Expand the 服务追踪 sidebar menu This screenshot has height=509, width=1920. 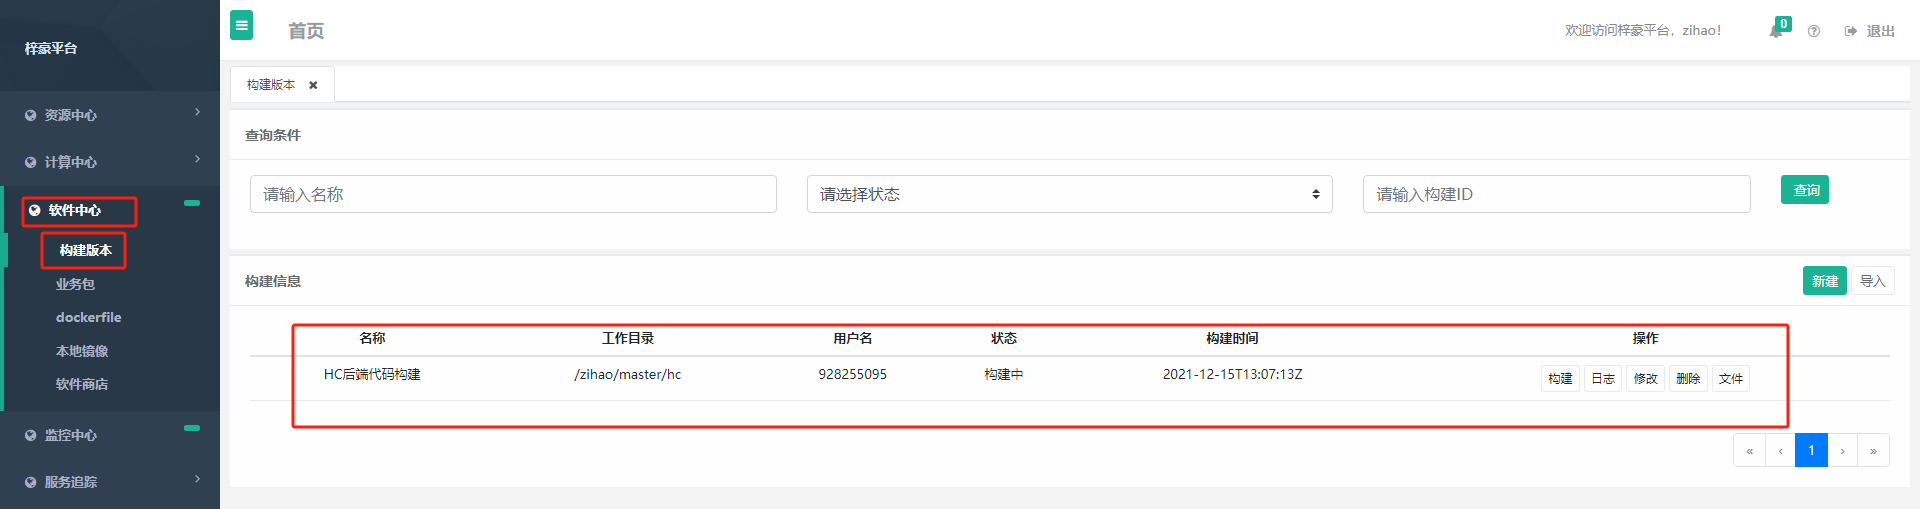110,482
